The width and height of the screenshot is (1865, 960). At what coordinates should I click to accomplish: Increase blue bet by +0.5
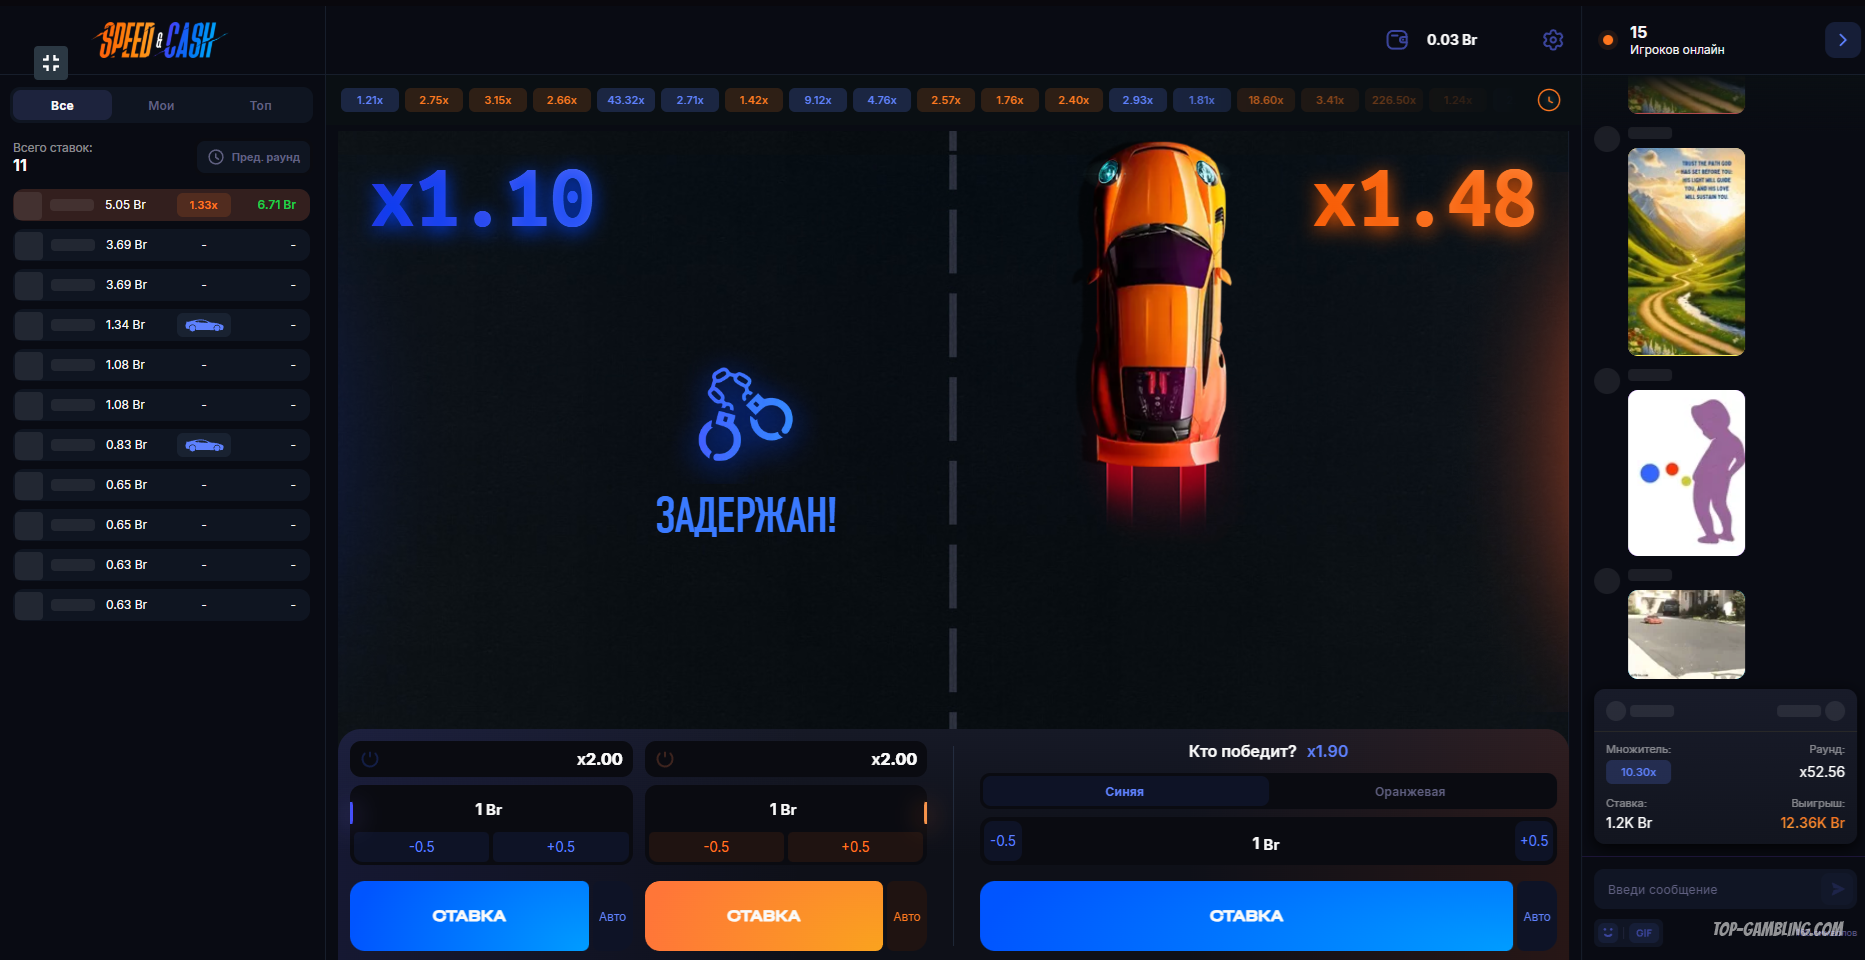(560, 847)
